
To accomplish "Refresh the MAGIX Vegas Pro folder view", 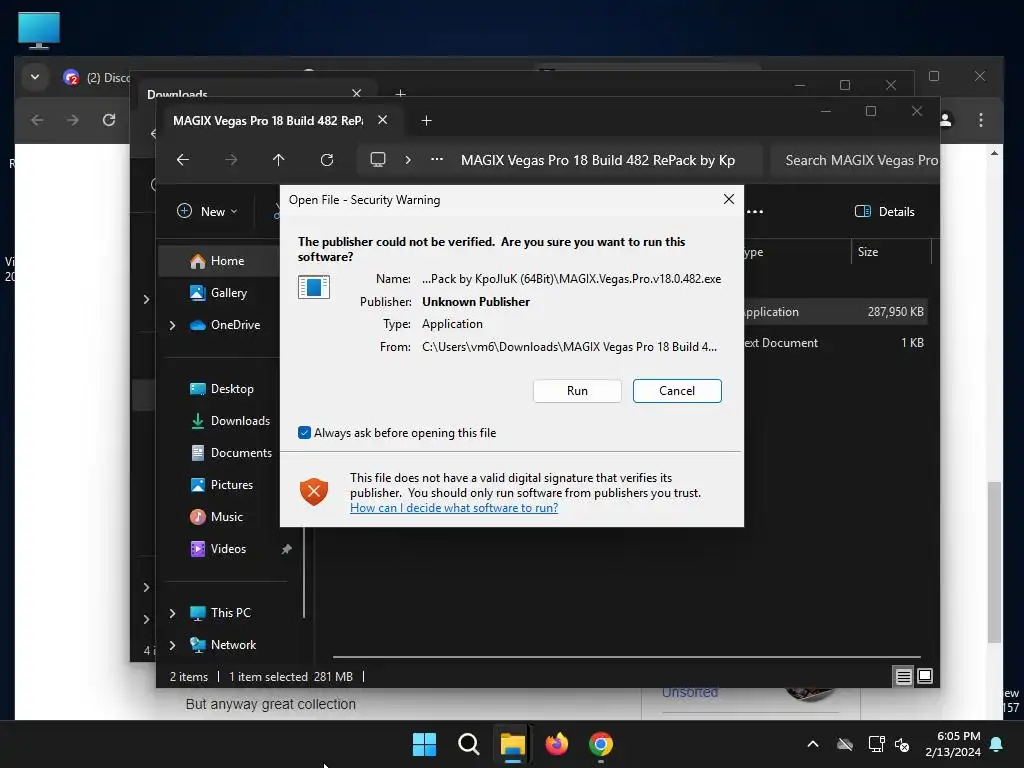I will pyautogui.click(x=327, y=160).
